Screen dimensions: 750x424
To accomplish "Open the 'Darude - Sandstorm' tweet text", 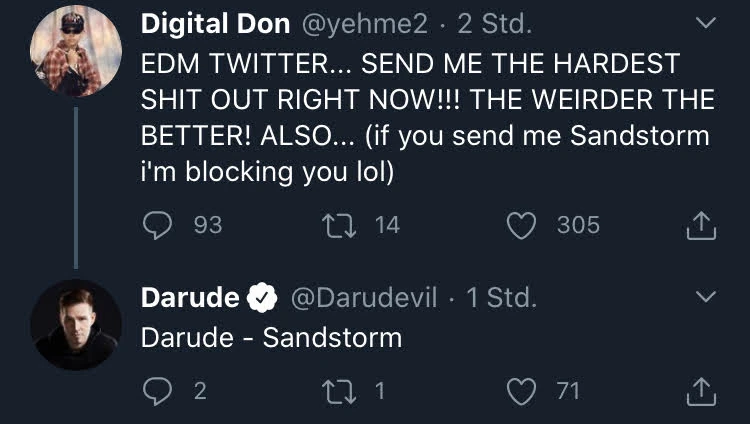I will point(271,338).
